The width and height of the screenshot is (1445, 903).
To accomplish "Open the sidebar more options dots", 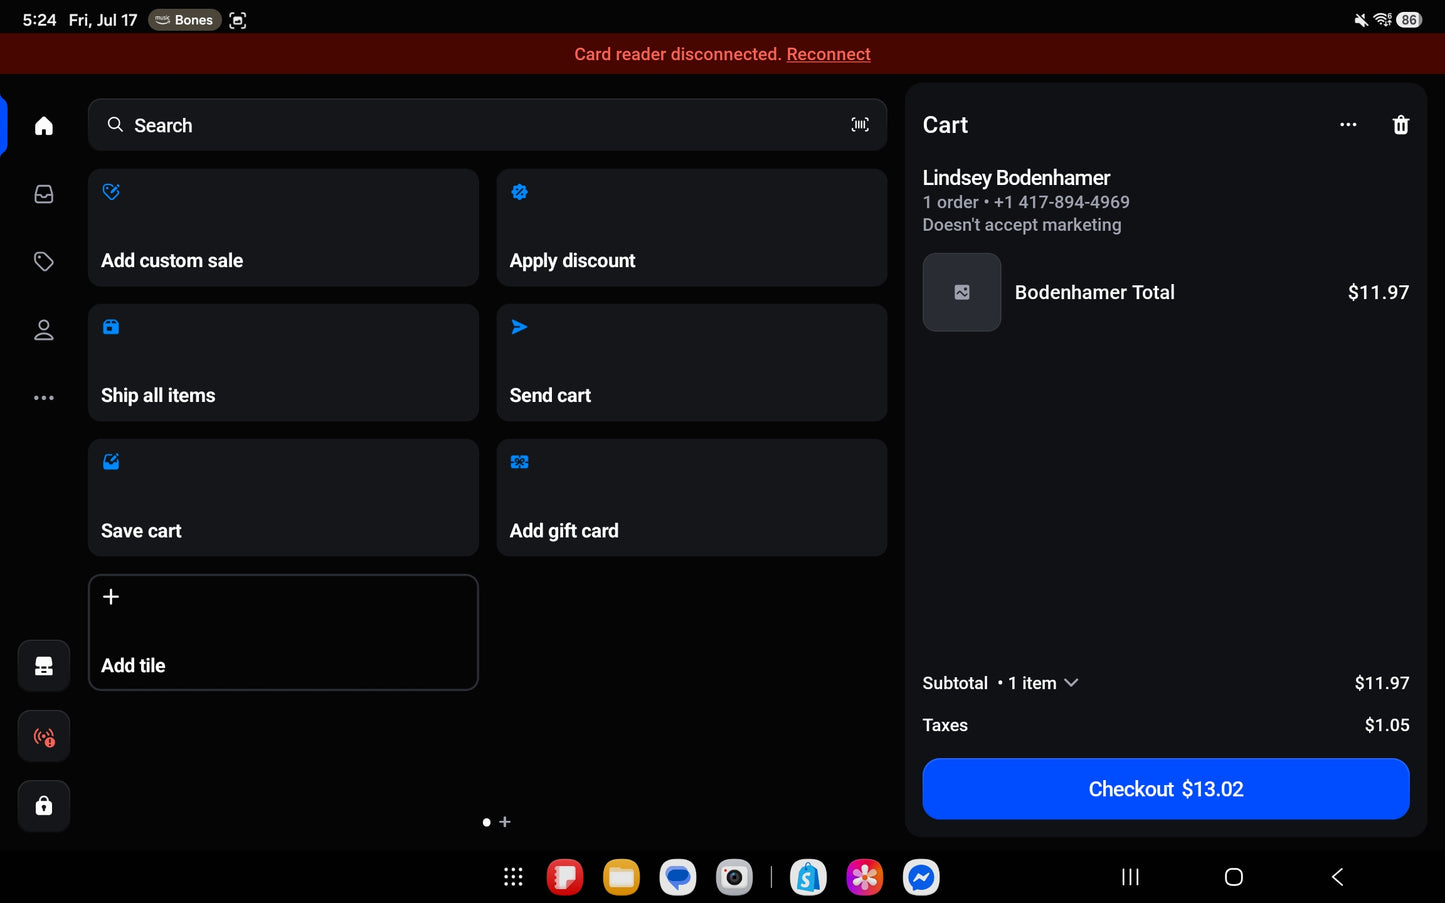I will click(x=44, y=398).
